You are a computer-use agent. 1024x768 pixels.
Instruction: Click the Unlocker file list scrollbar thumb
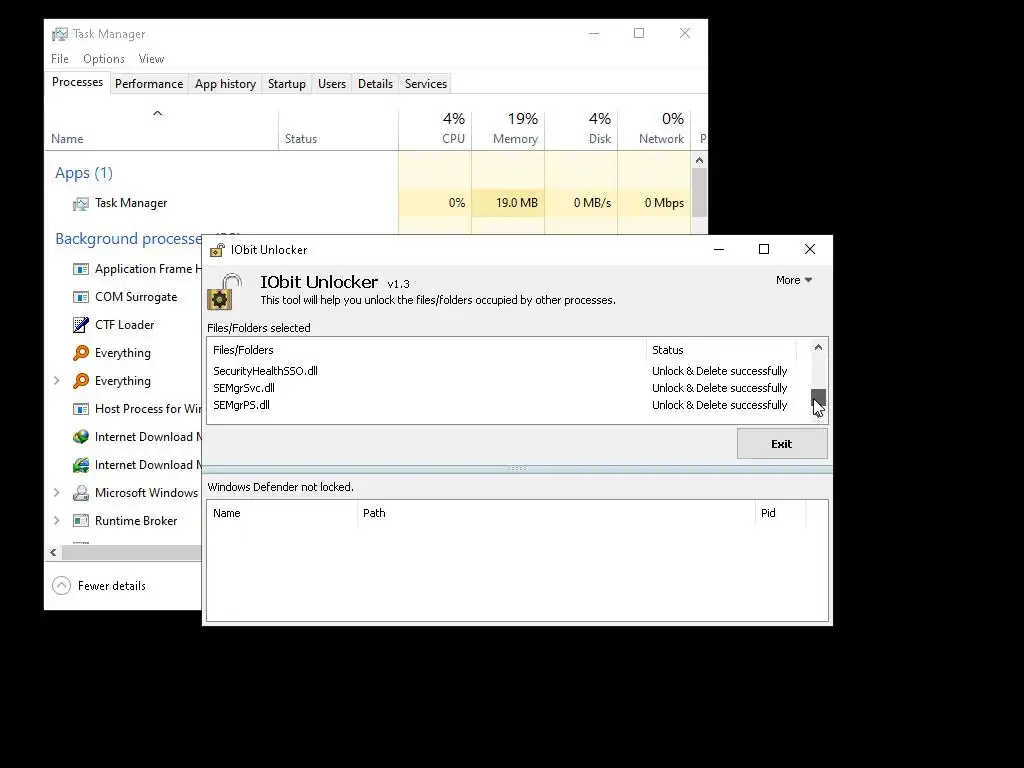pyautogui.click(x=818, y=396)
